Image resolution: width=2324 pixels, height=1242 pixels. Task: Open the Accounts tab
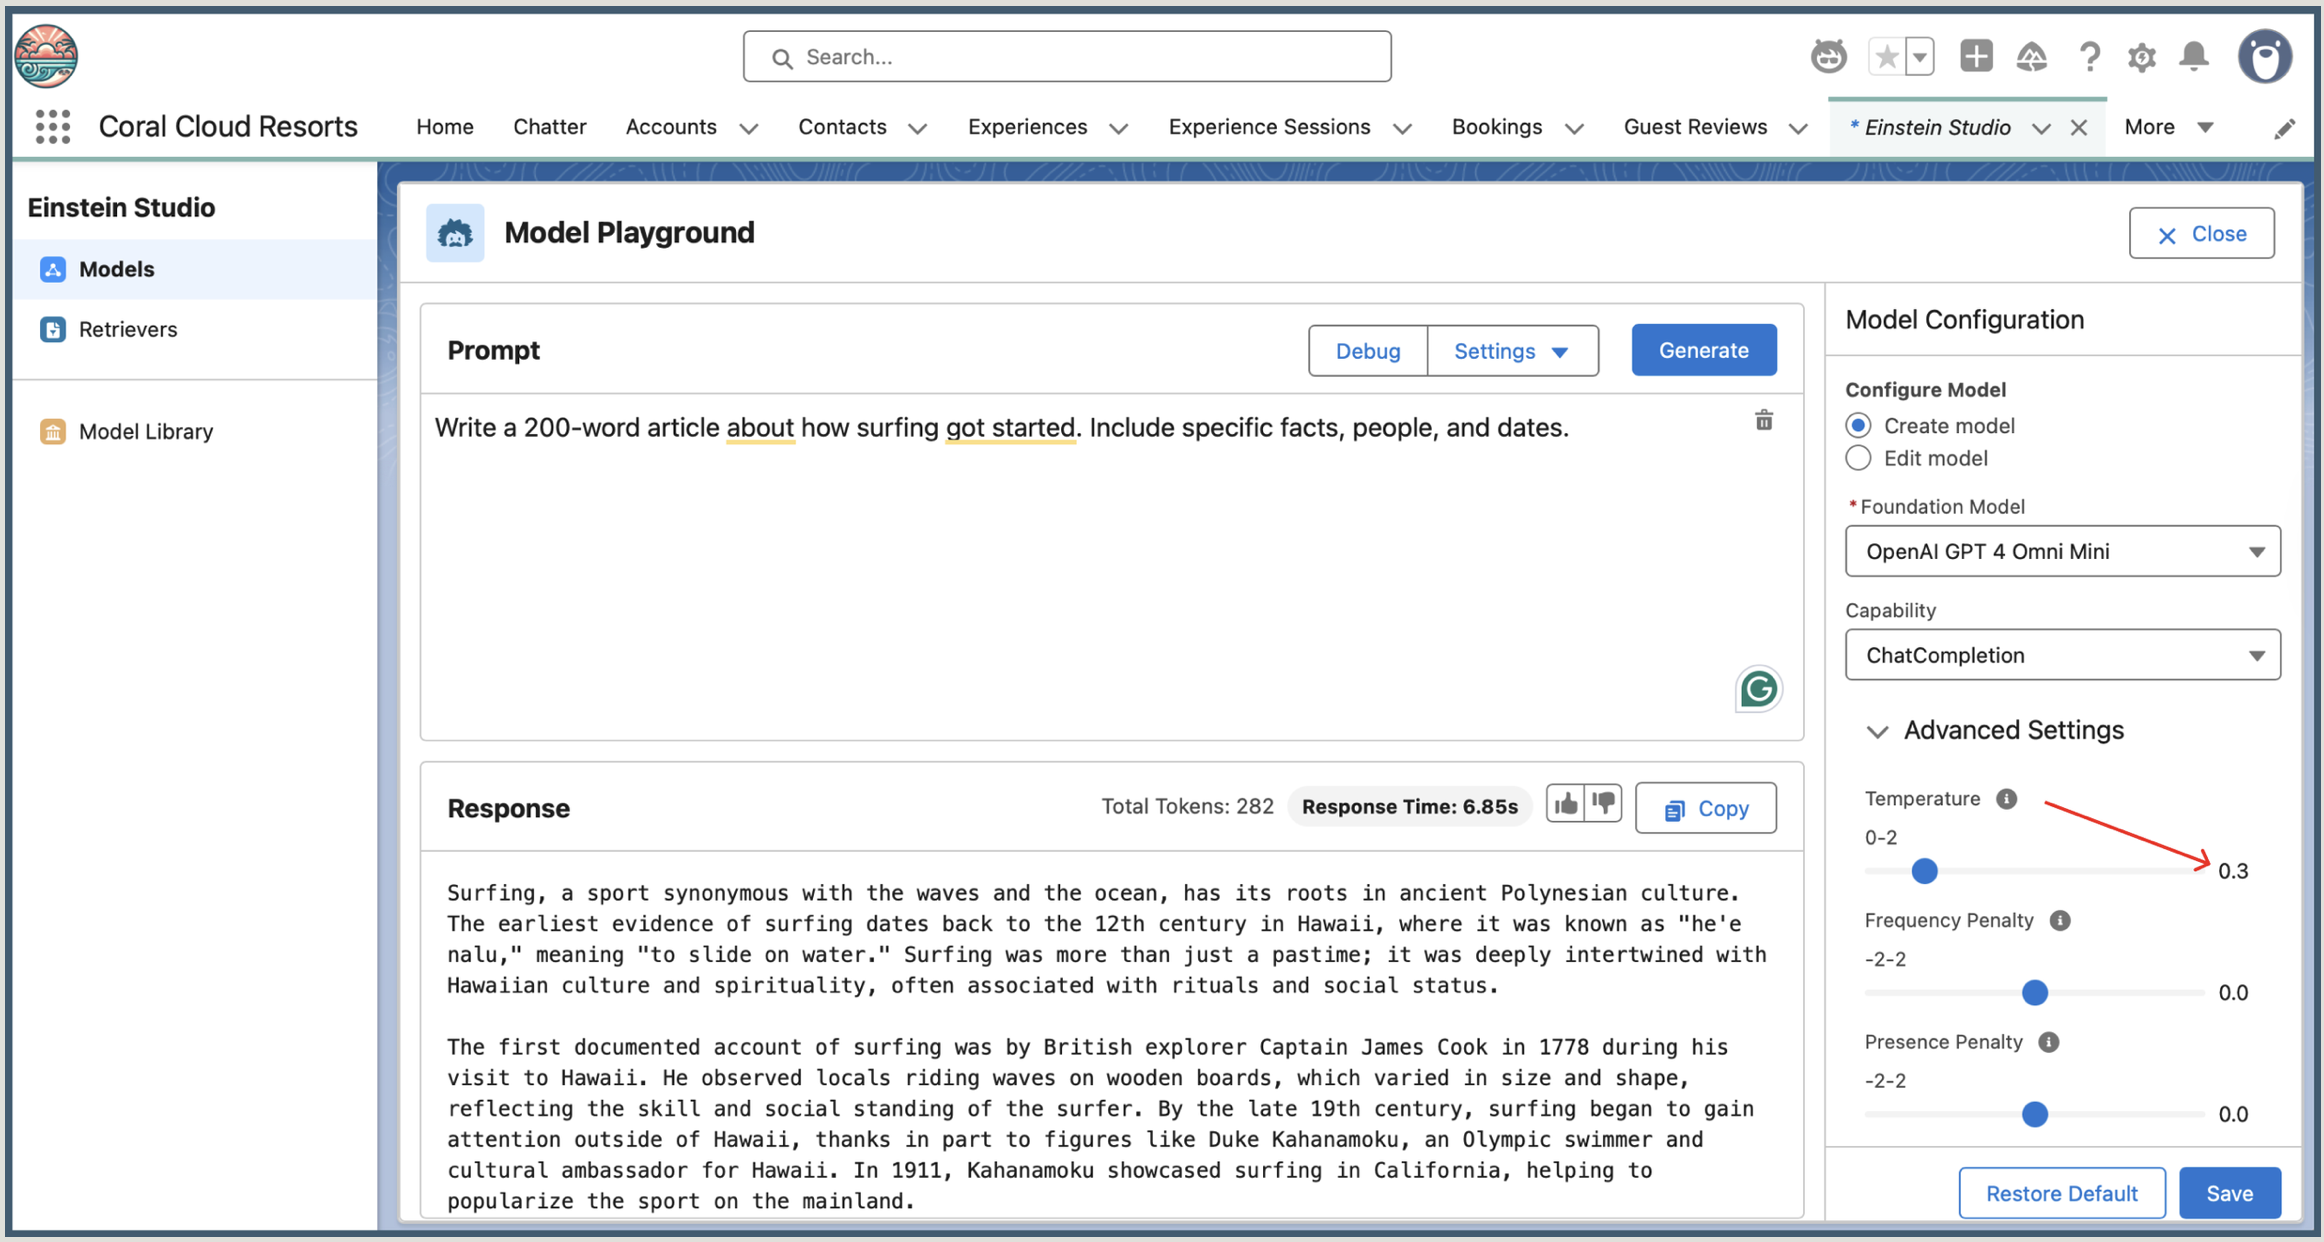coord(671,127)
